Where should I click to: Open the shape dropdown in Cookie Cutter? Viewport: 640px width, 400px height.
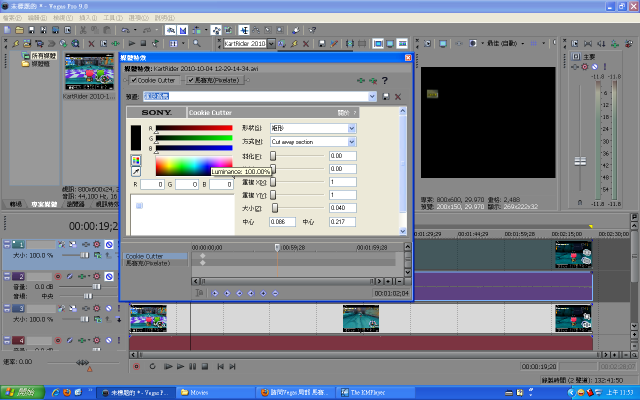click(352, 129)
